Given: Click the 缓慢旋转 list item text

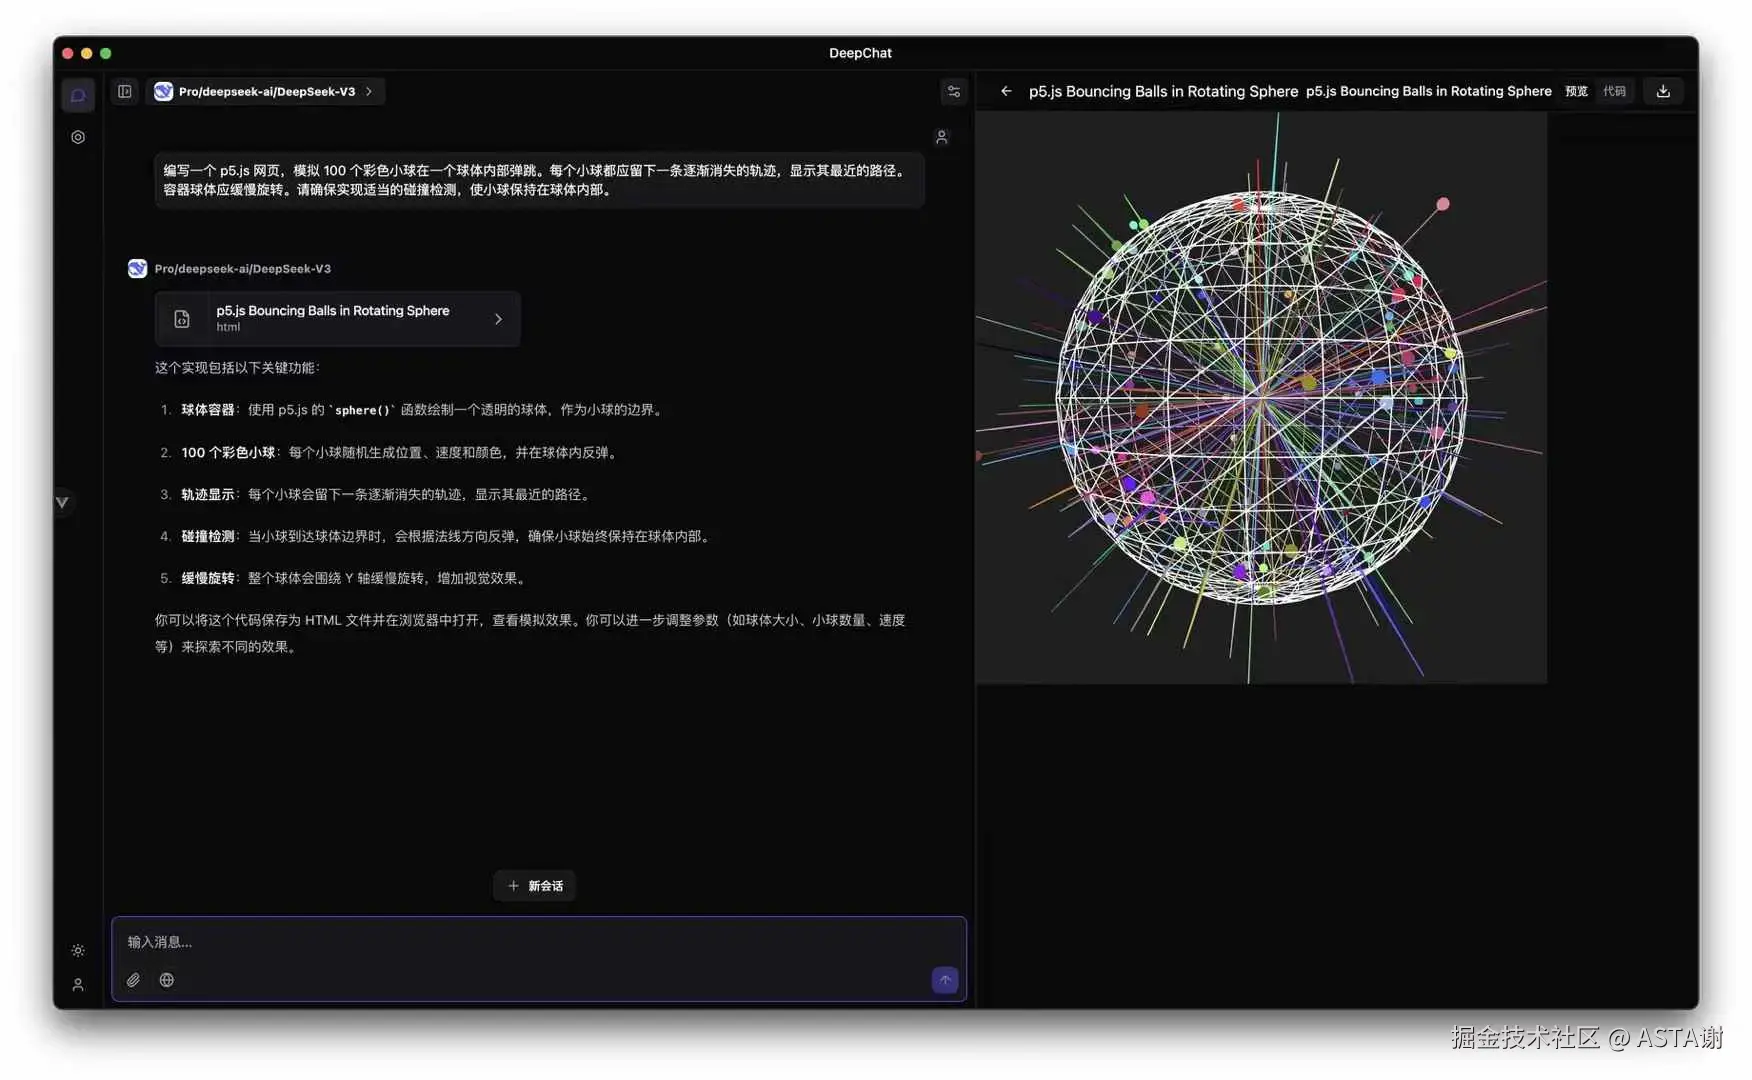Looking at the screenshot, I should click(355, 578).
